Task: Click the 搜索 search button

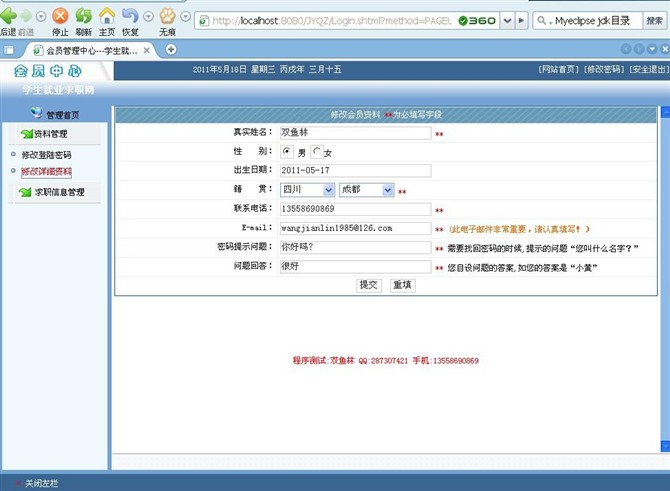Action: click(x=654, y=21)
